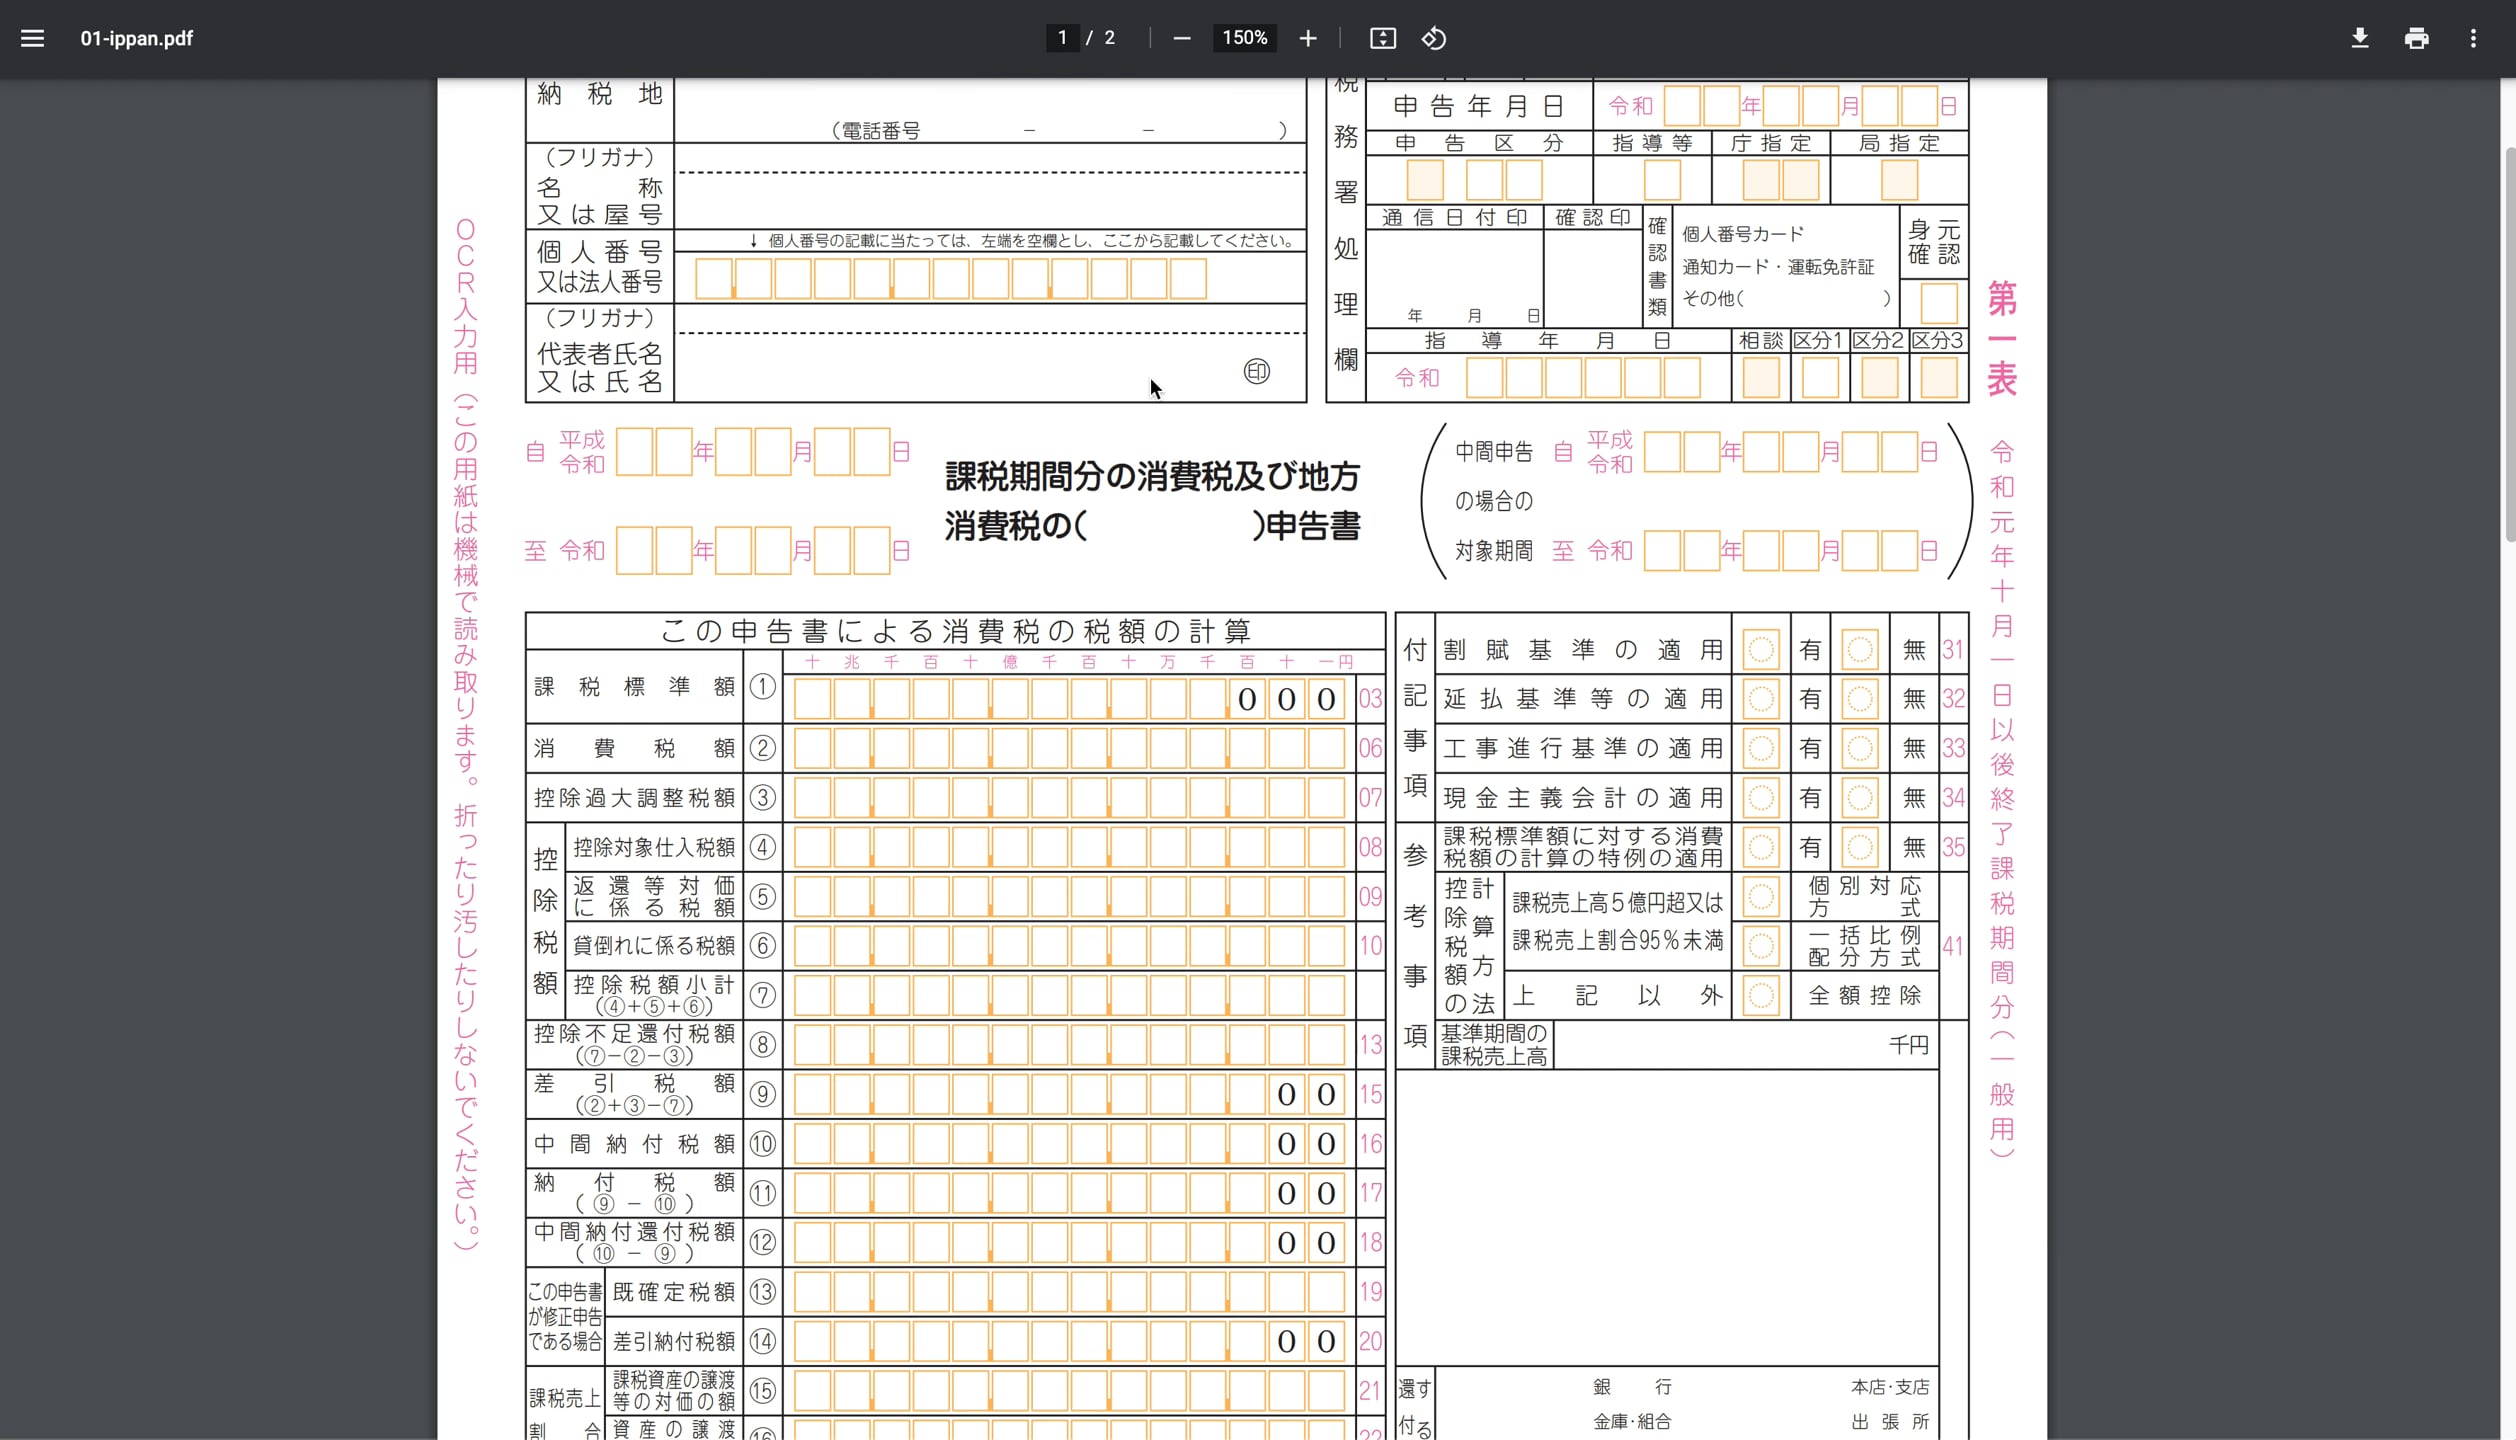This screenshot has width=2516, height=1440.
Task: Select 現金主義会計の適用 choice circle
Action: (x=1760, y=797)
